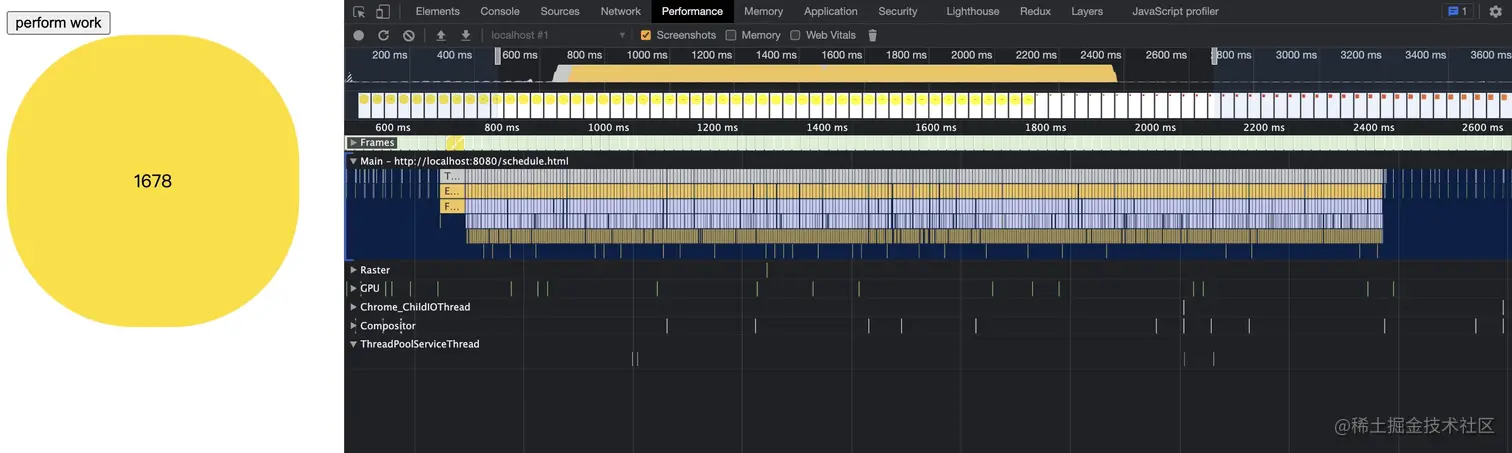
Task: Expand the Compositor track
Action: [353, 326]
